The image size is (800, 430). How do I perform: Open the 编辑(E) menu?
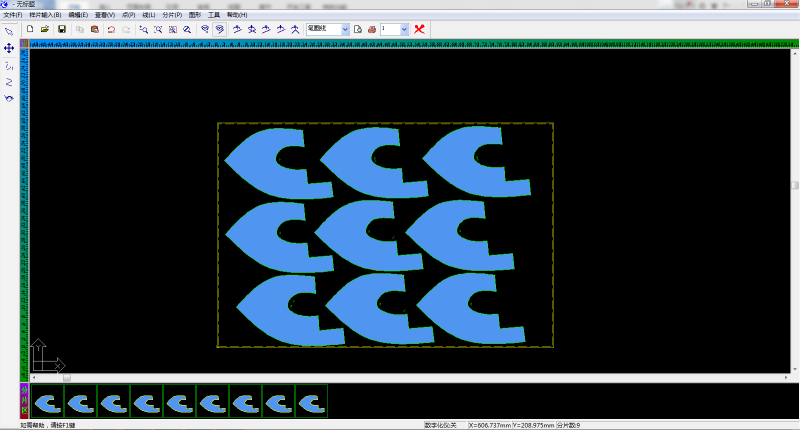click(78, 15)
